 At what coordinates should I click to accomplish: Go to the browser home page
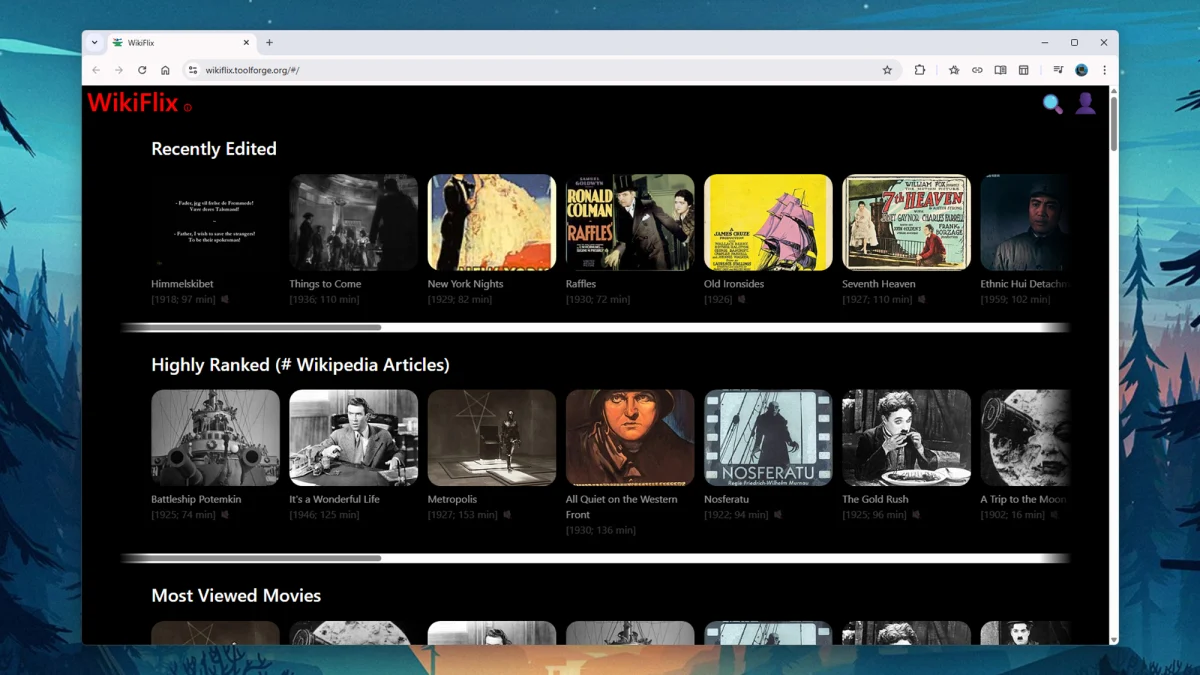[x=165, y=70]
